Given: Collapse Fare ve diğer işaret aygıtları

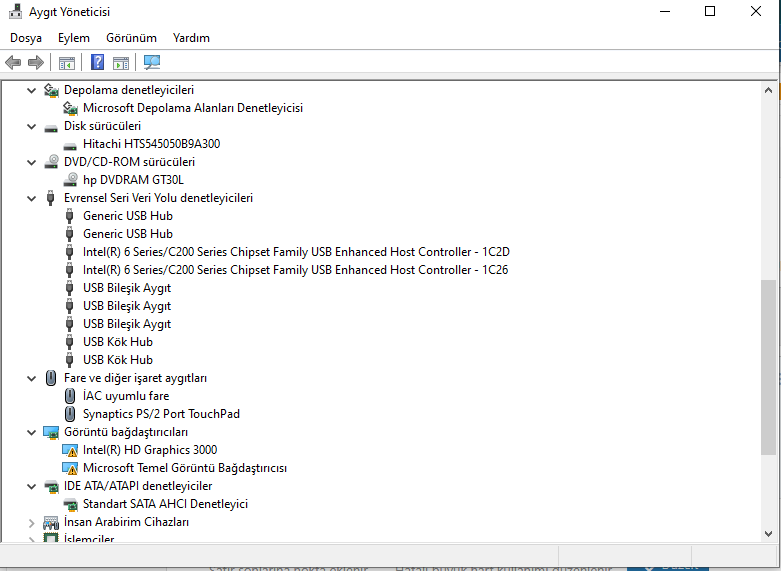Looking at the screenshot, I should [31, 378].
